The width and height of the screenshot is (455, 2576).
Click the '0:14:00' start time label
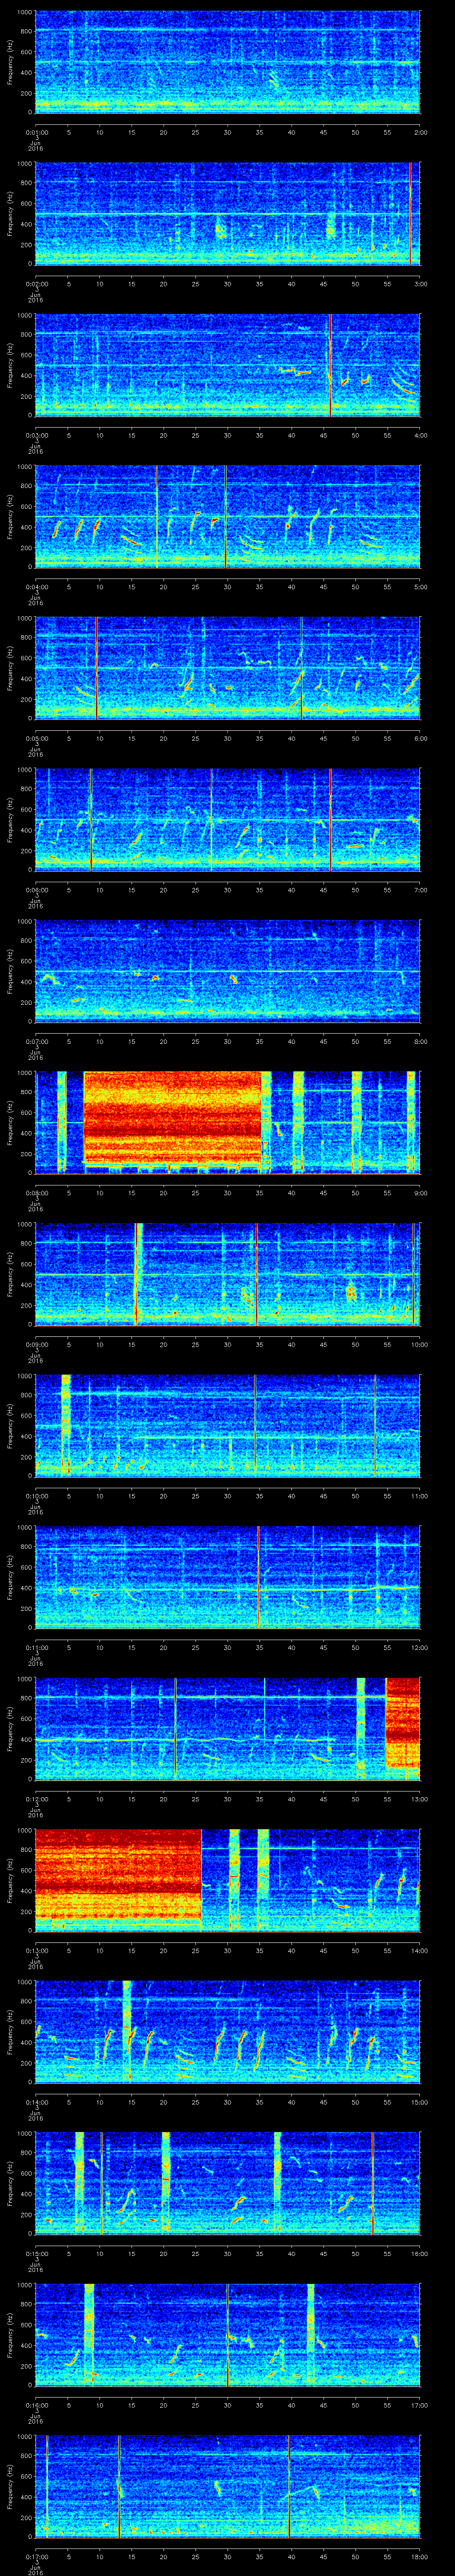pyautogui.click(x=36, y=2102)
